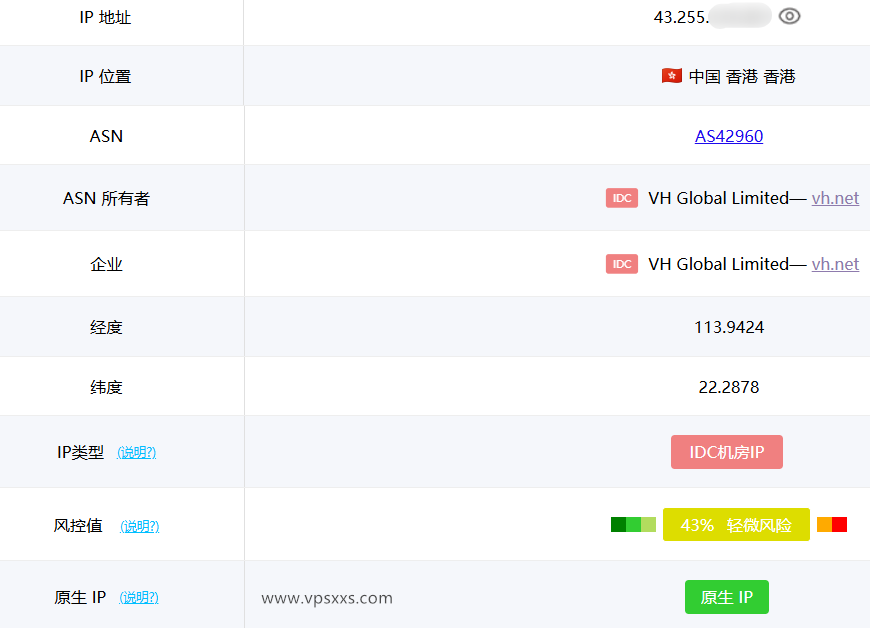Click the 中国 香港 香港 location text
The image size is (870, 628).
(740, 75)
